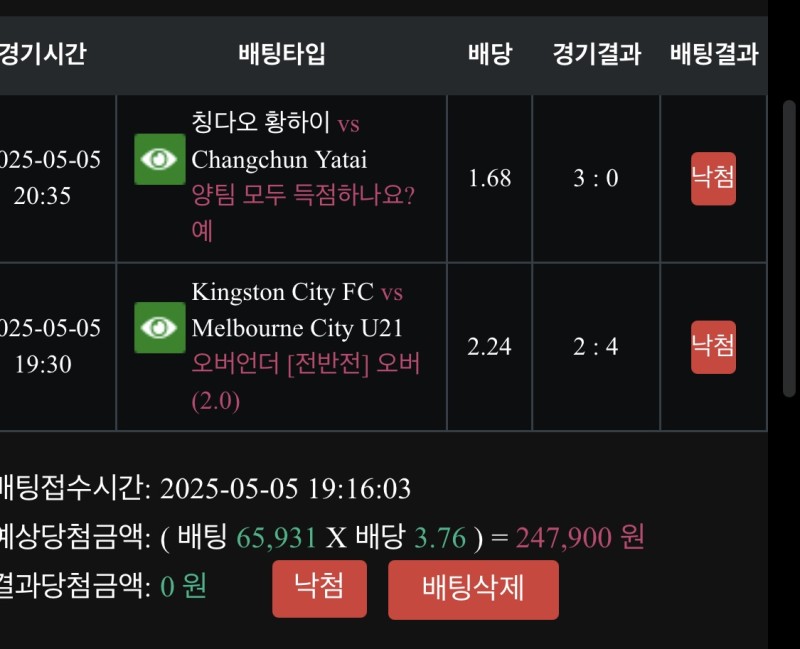Screen dimensions: 800x649
Task: Click odds value 1.68
Action: (x=489, y=178)
